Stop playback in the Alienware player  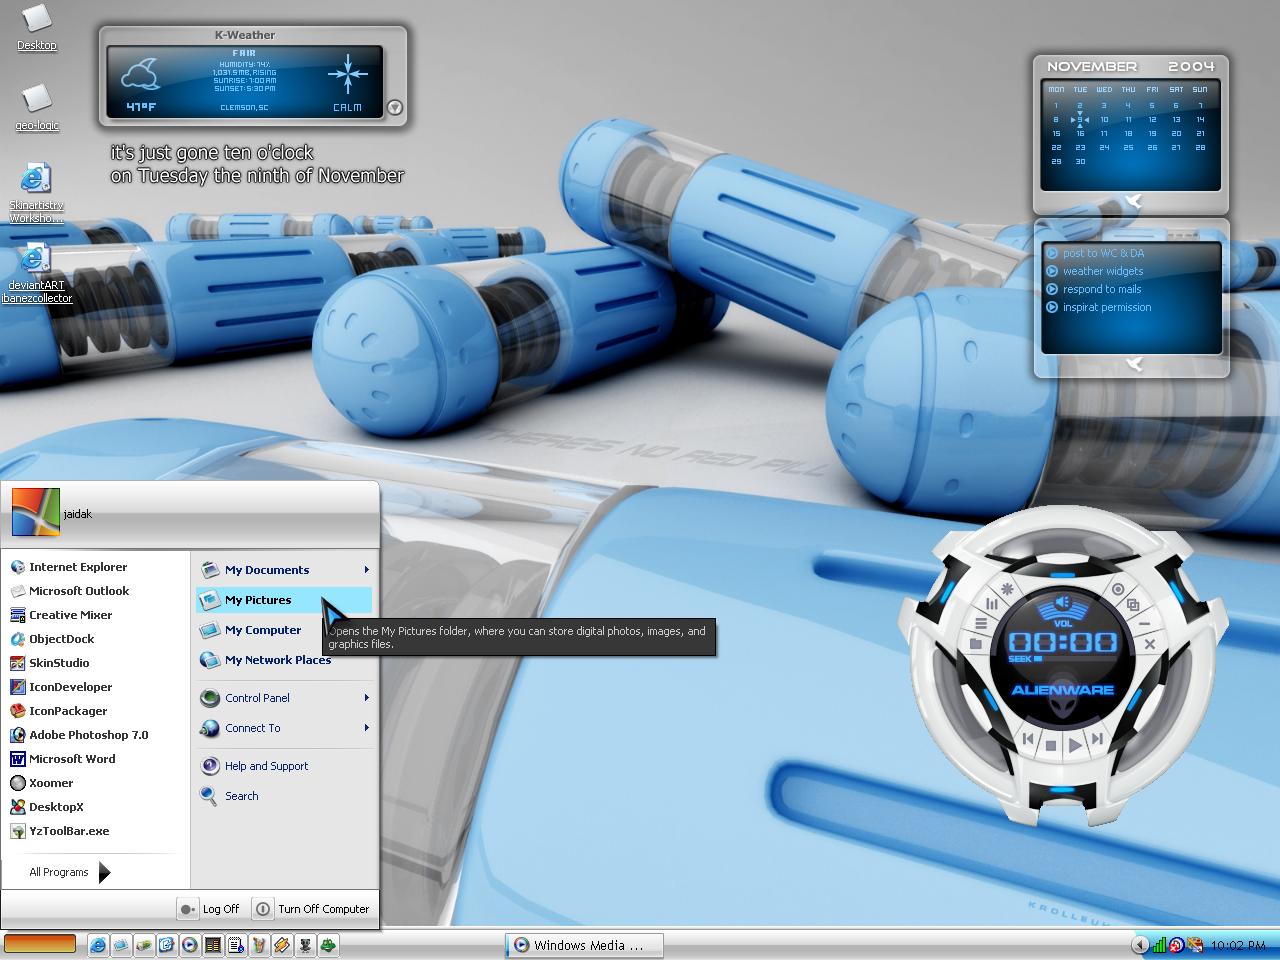tap(1051, 745)
